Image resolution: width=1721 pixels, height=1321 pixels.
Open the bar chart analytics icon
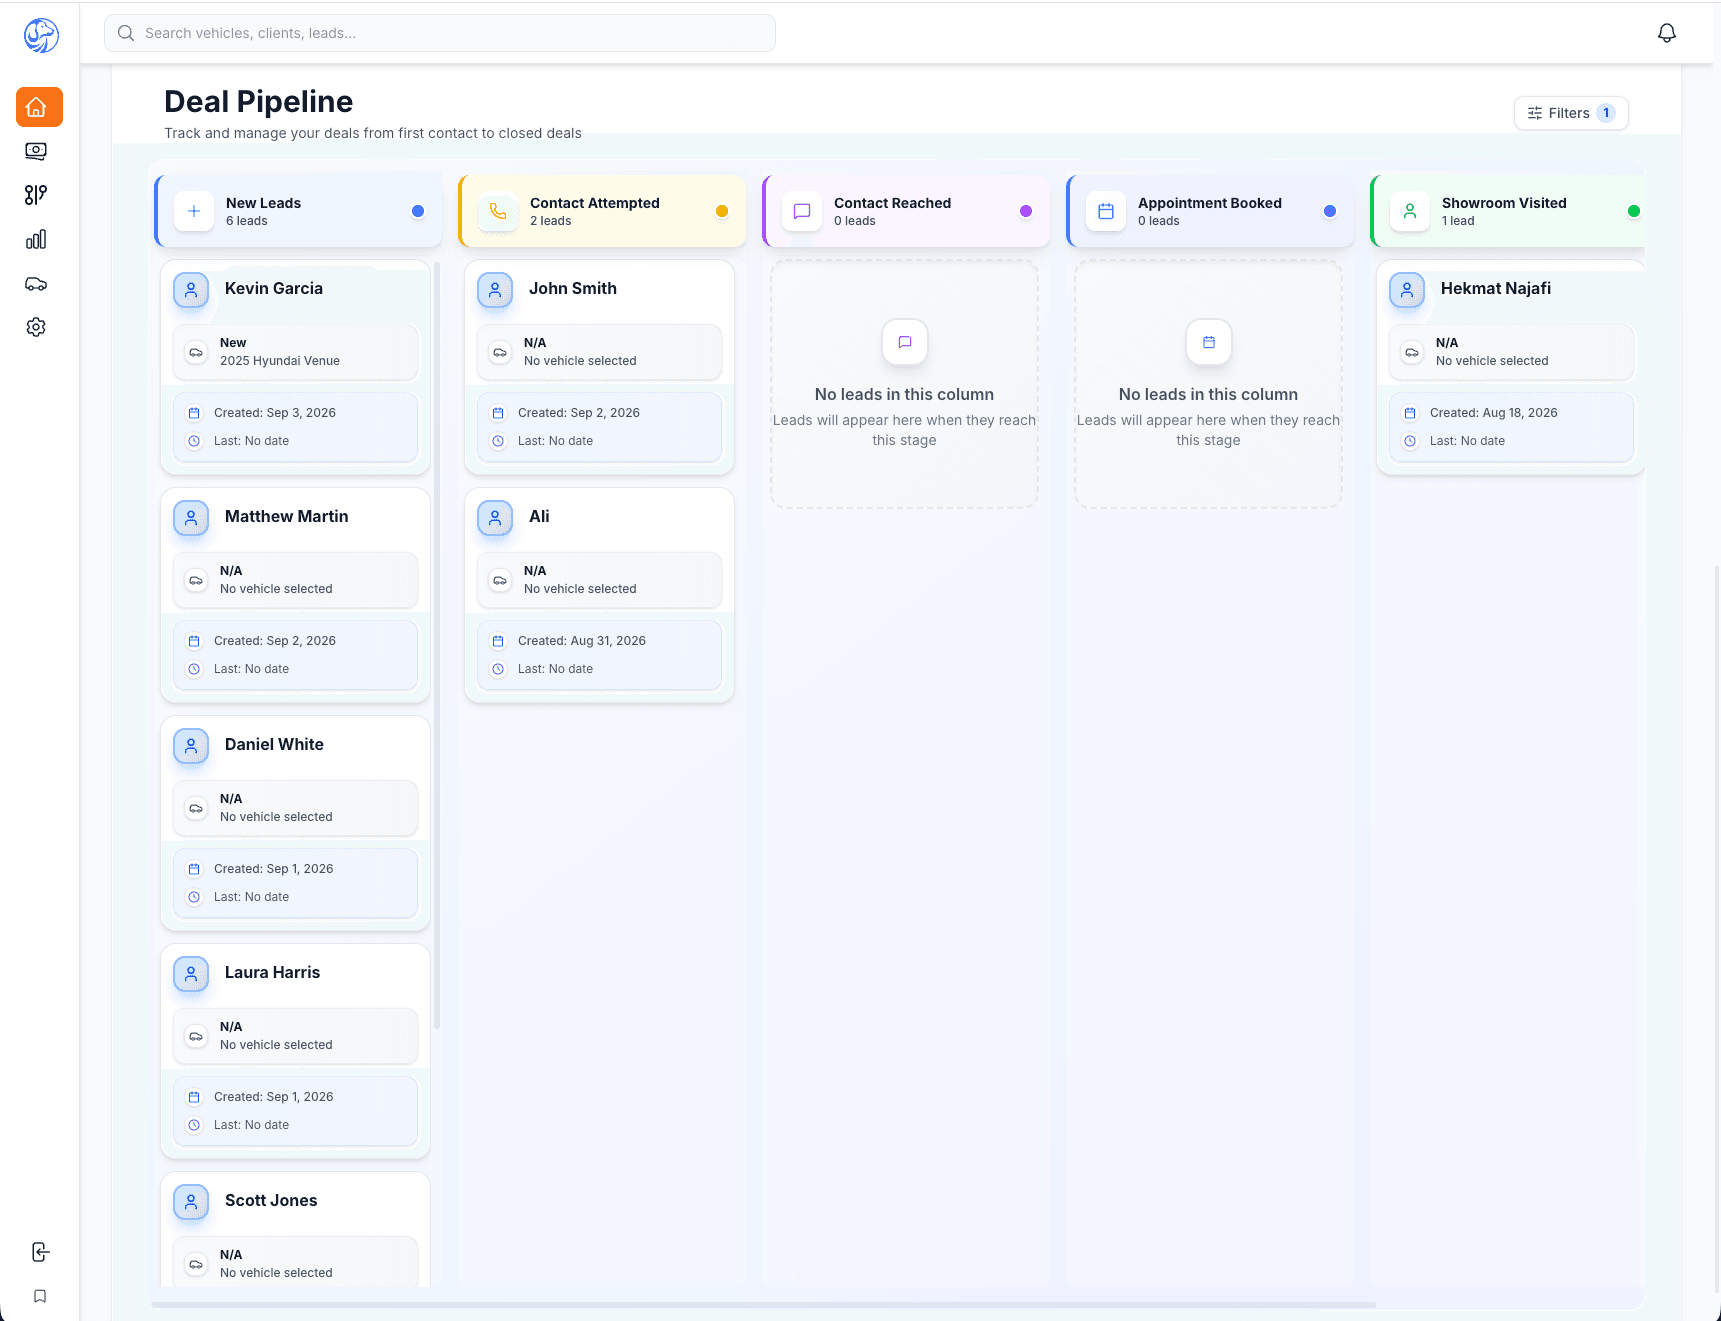[36, 239]
